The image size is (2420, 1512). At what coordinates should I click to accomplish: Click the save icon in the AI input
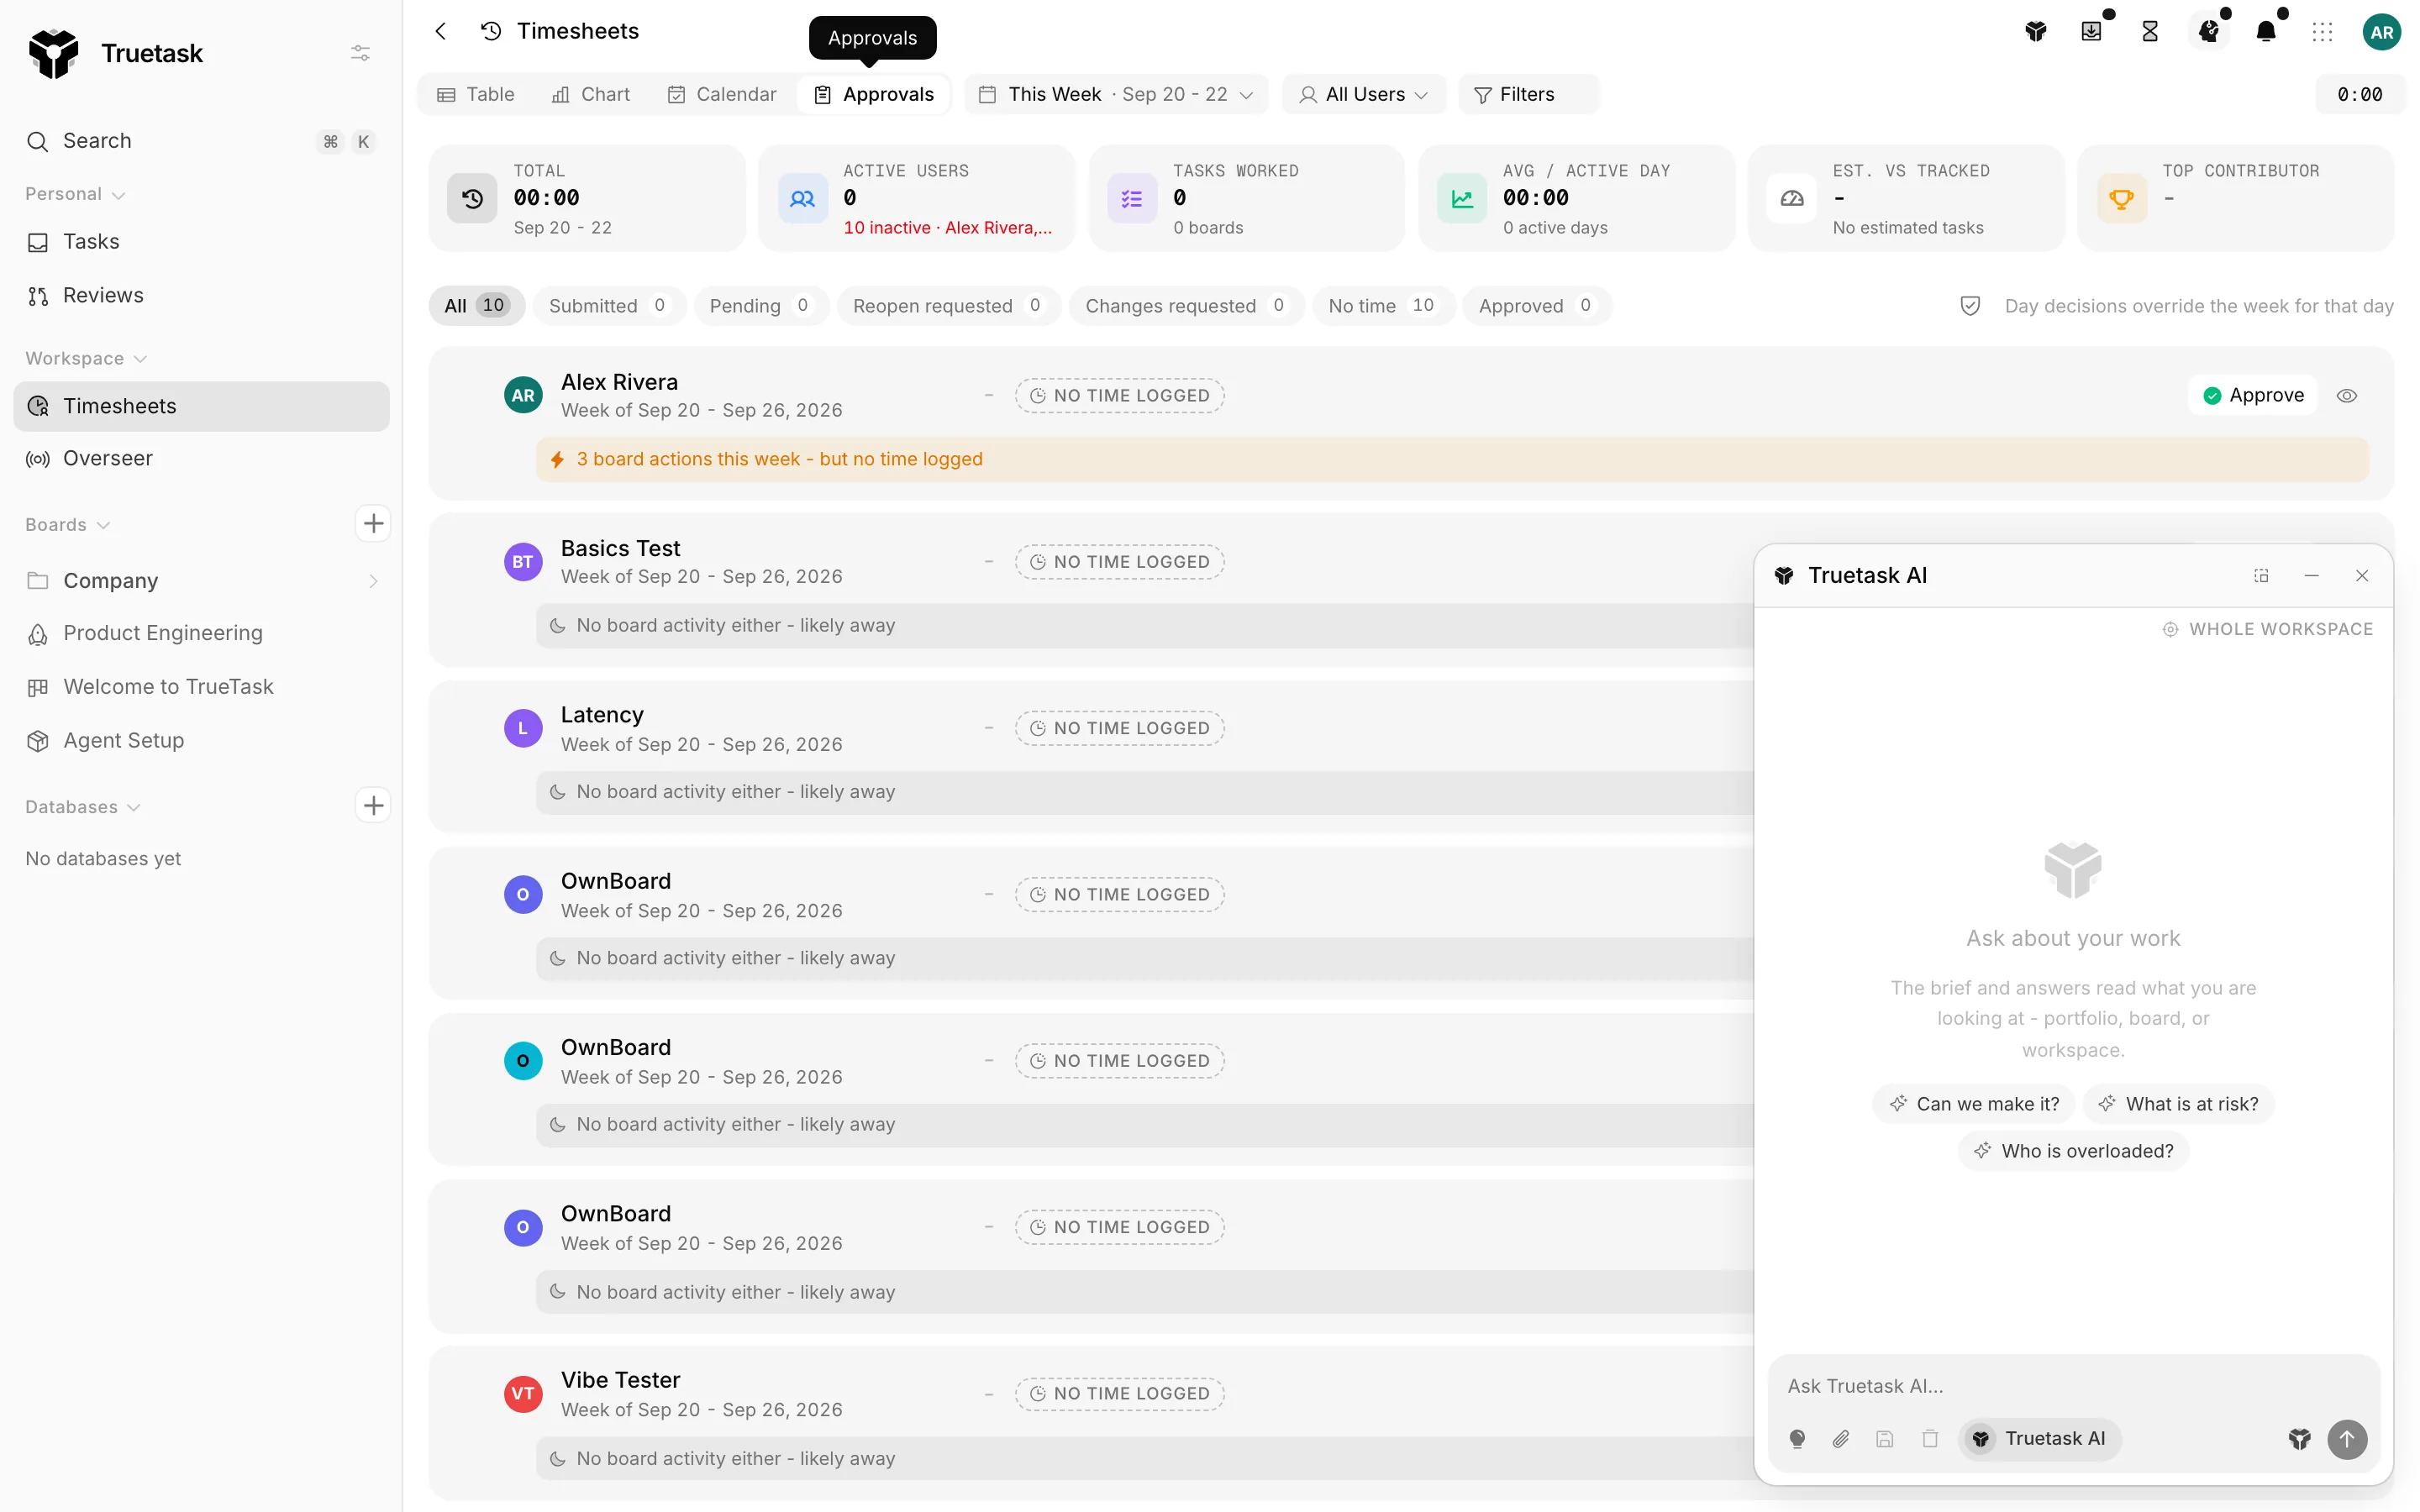(1885, 1439)
